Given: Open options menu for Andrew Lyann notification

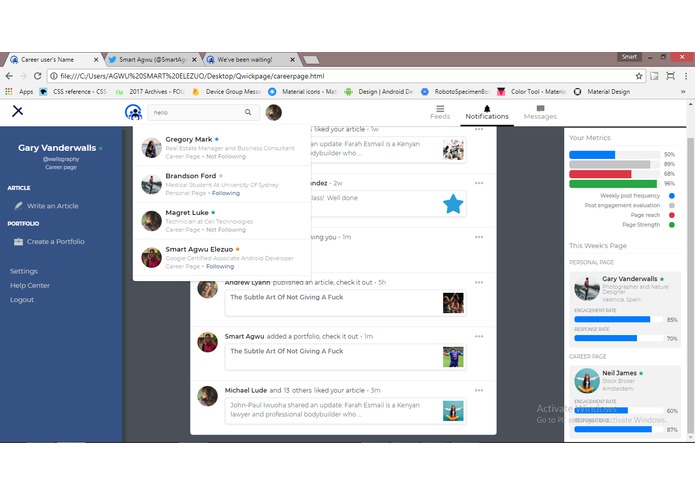Looking at the screenshot, I should pos(479,282).
